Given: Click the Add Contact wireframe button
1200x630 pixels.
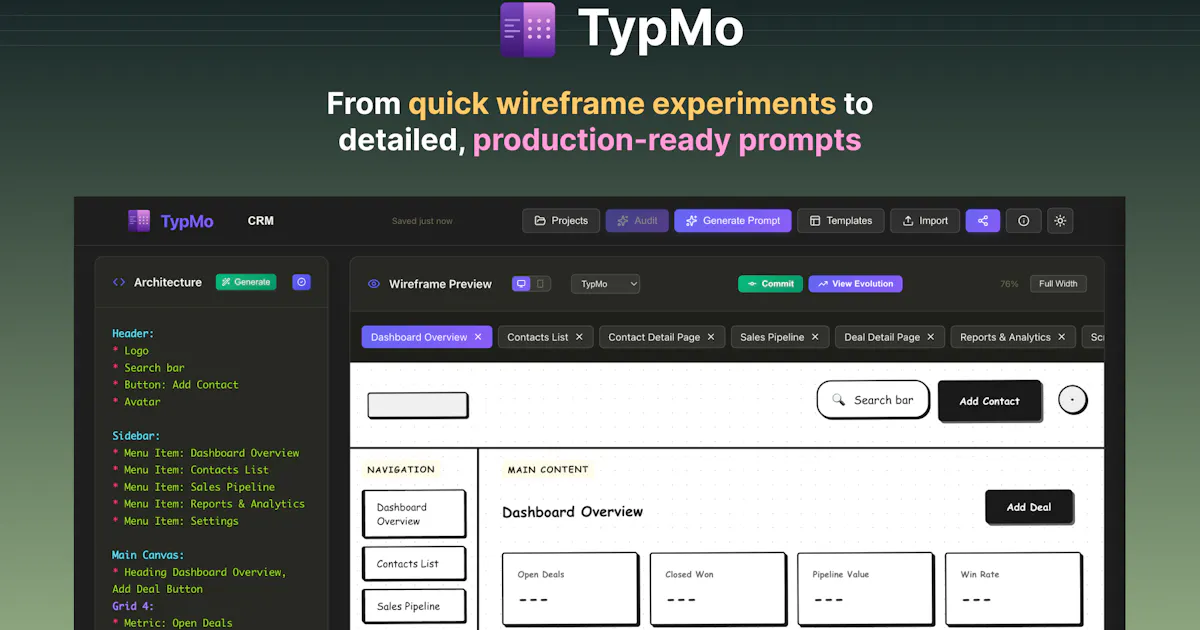Looking at the screenshot, I should 990,401.
